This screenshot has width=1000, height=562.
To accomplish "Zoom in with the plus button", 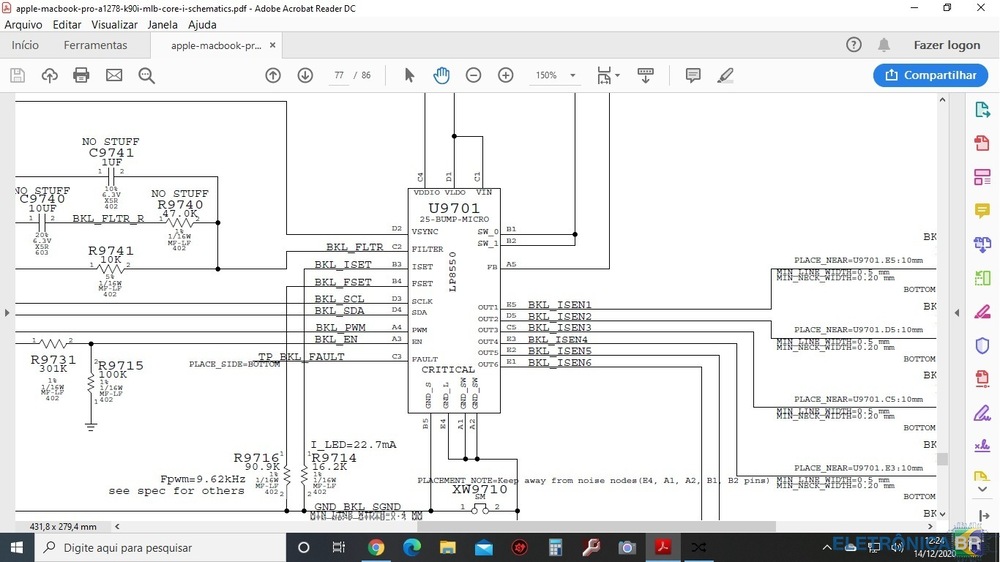I will point(506,75).
